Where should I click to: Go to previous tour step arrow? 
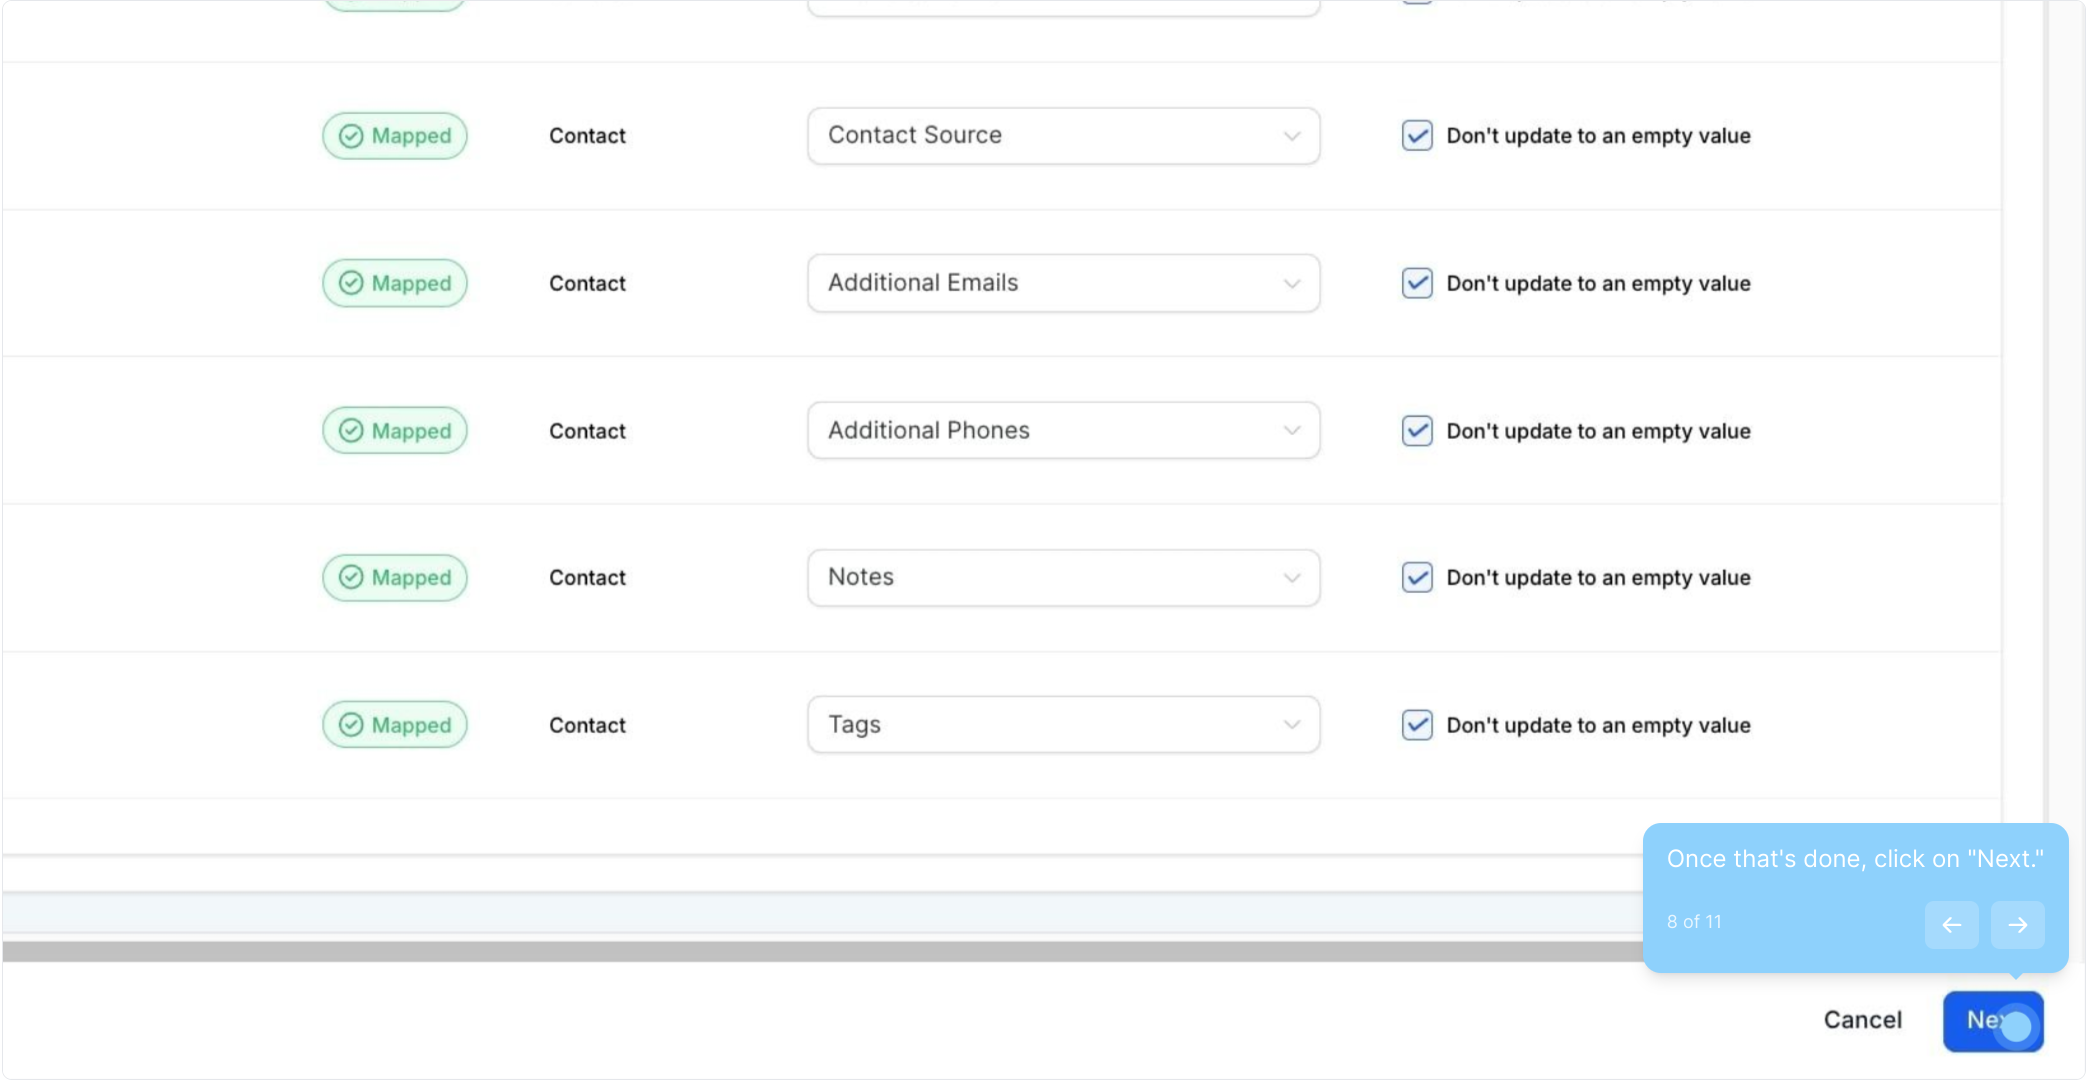point(1951,925)
